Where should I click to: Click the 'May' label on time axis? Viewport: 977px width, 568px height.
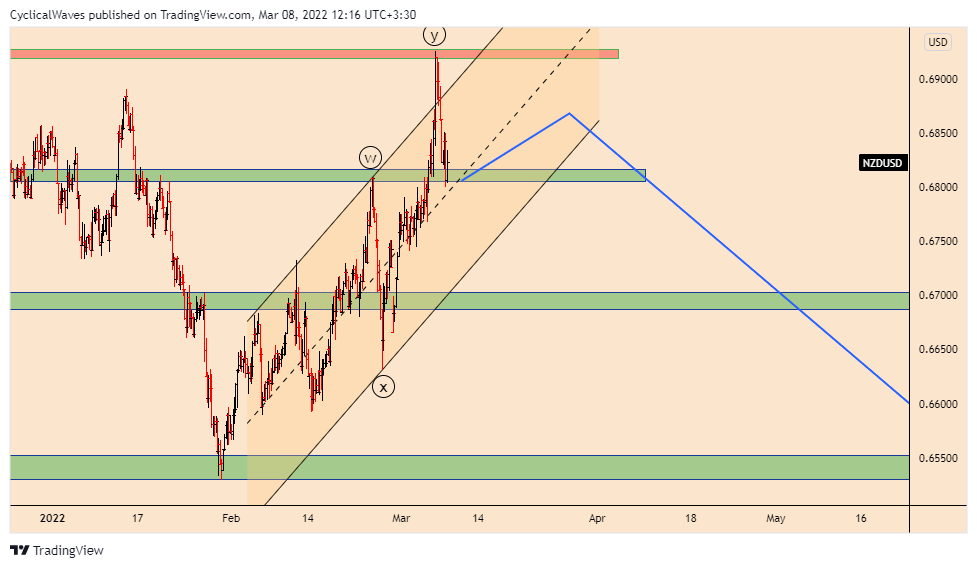pos(775,518)
